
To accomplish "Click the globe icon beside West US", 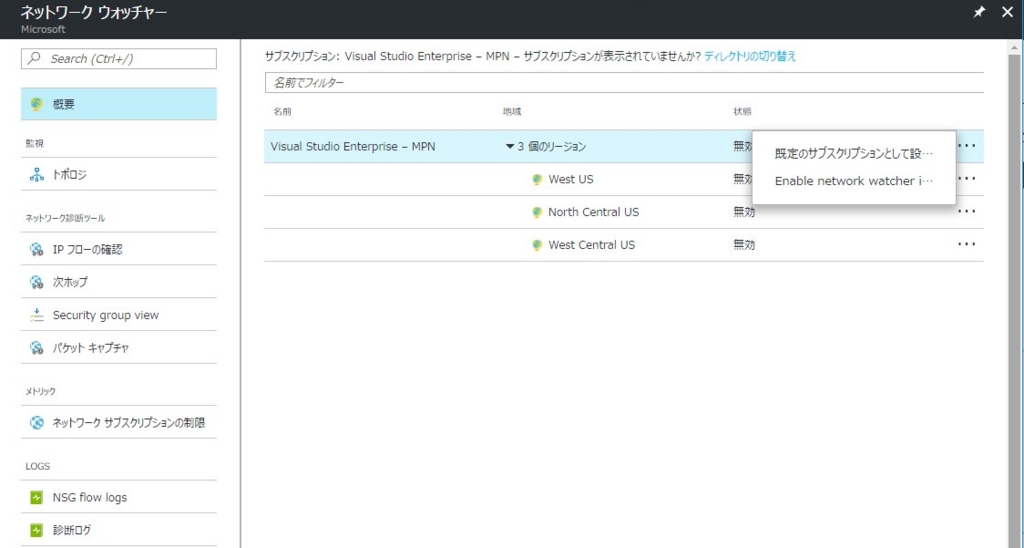I will [x=537, y=179].
